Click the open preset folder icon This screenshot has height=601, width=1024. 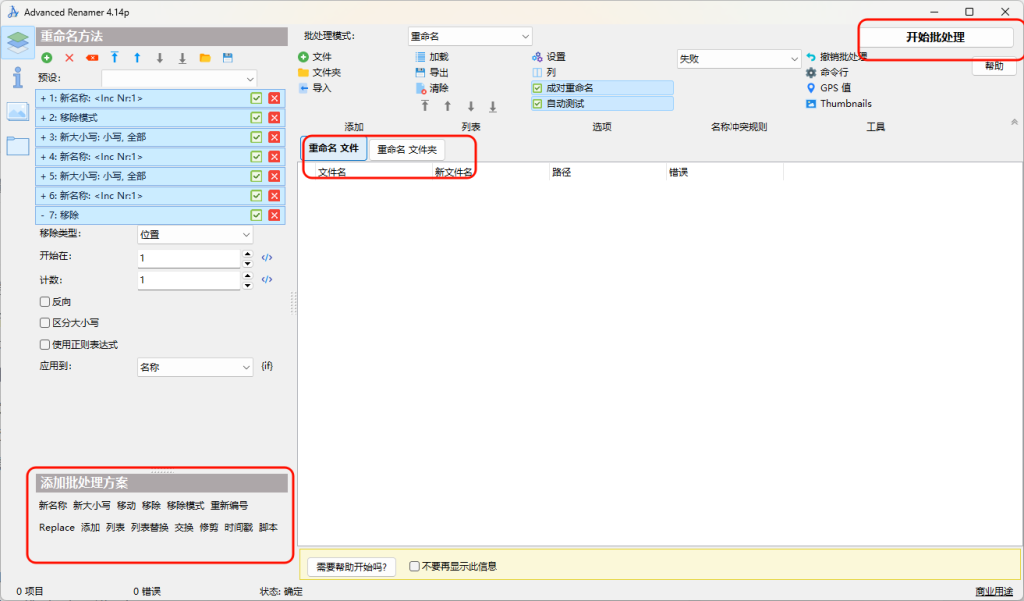click(205, 58)
